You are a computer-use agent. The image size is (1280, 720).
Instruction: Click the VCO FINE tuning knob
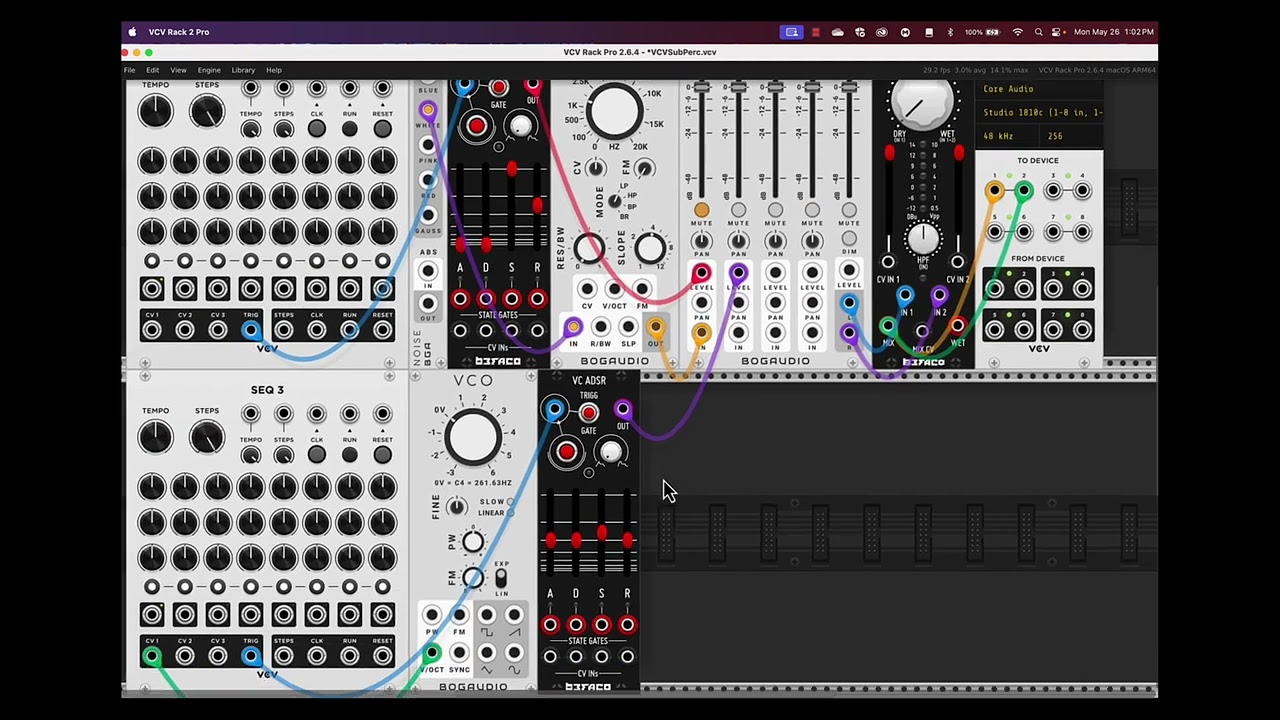[457, 507]
